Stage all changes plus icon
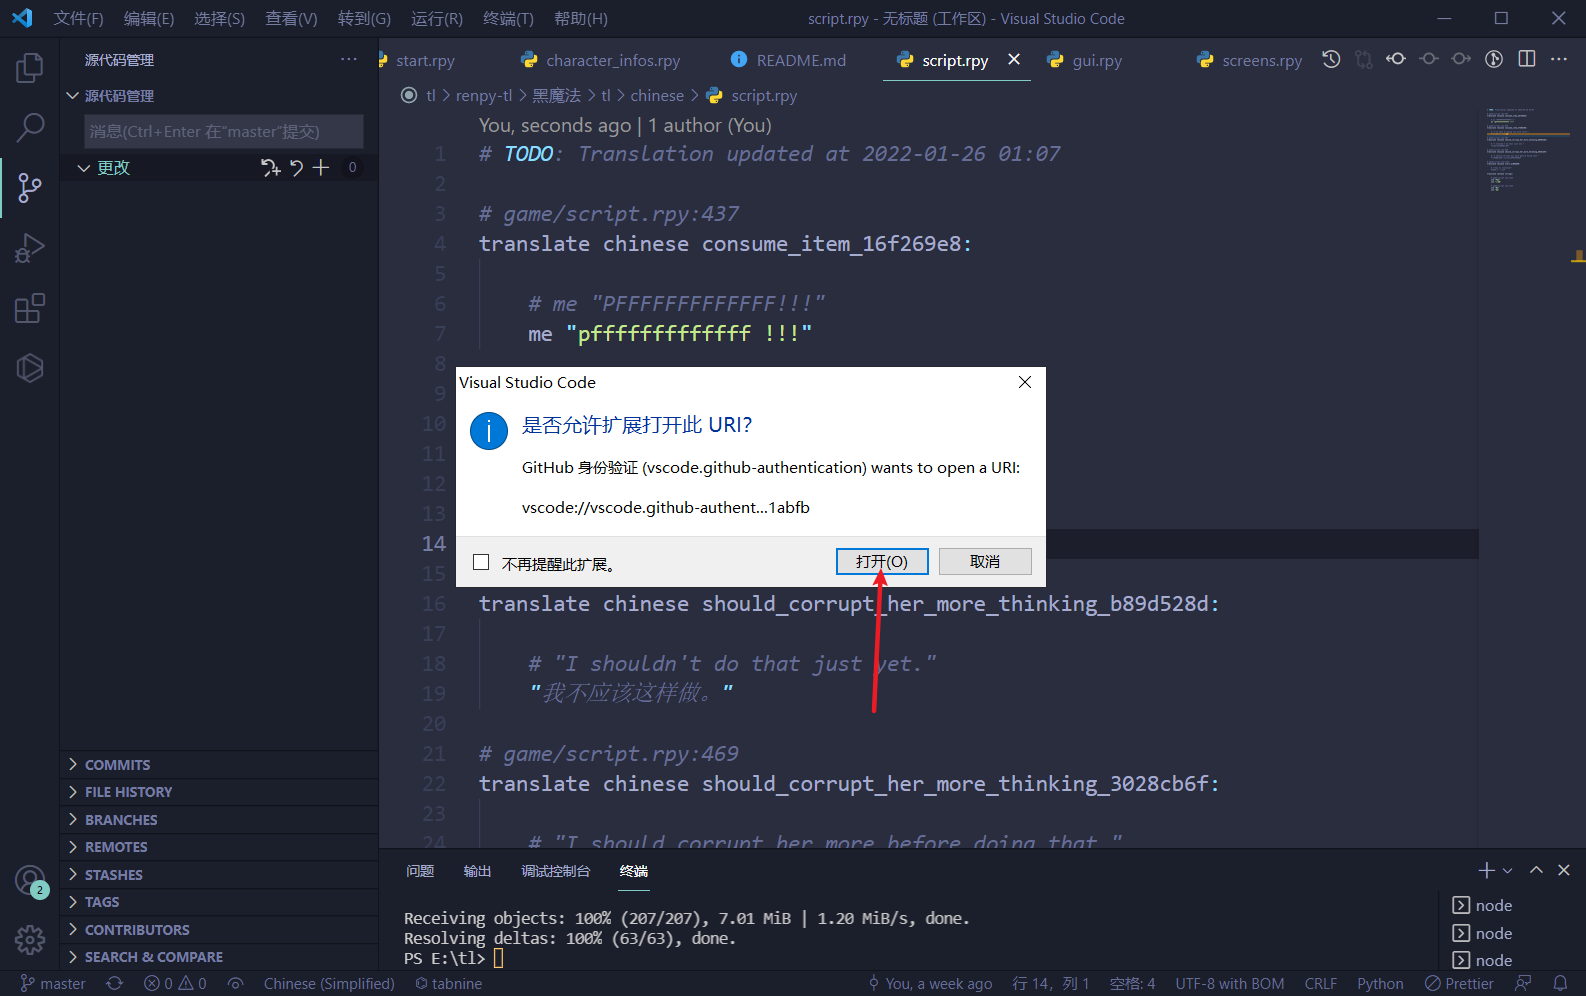The image size is (1586, 996). [321, 168]
